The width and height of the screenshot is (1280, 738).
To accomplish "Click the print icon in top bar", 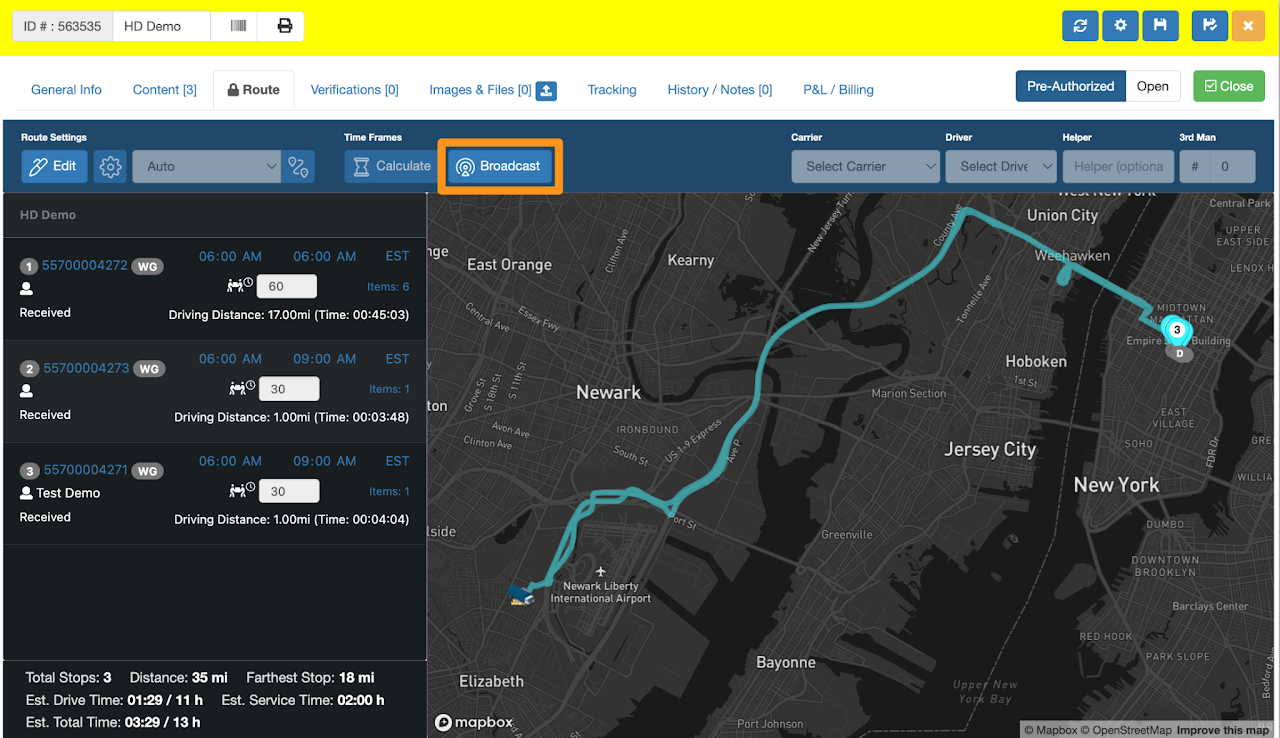I will (x=284, y=26).
